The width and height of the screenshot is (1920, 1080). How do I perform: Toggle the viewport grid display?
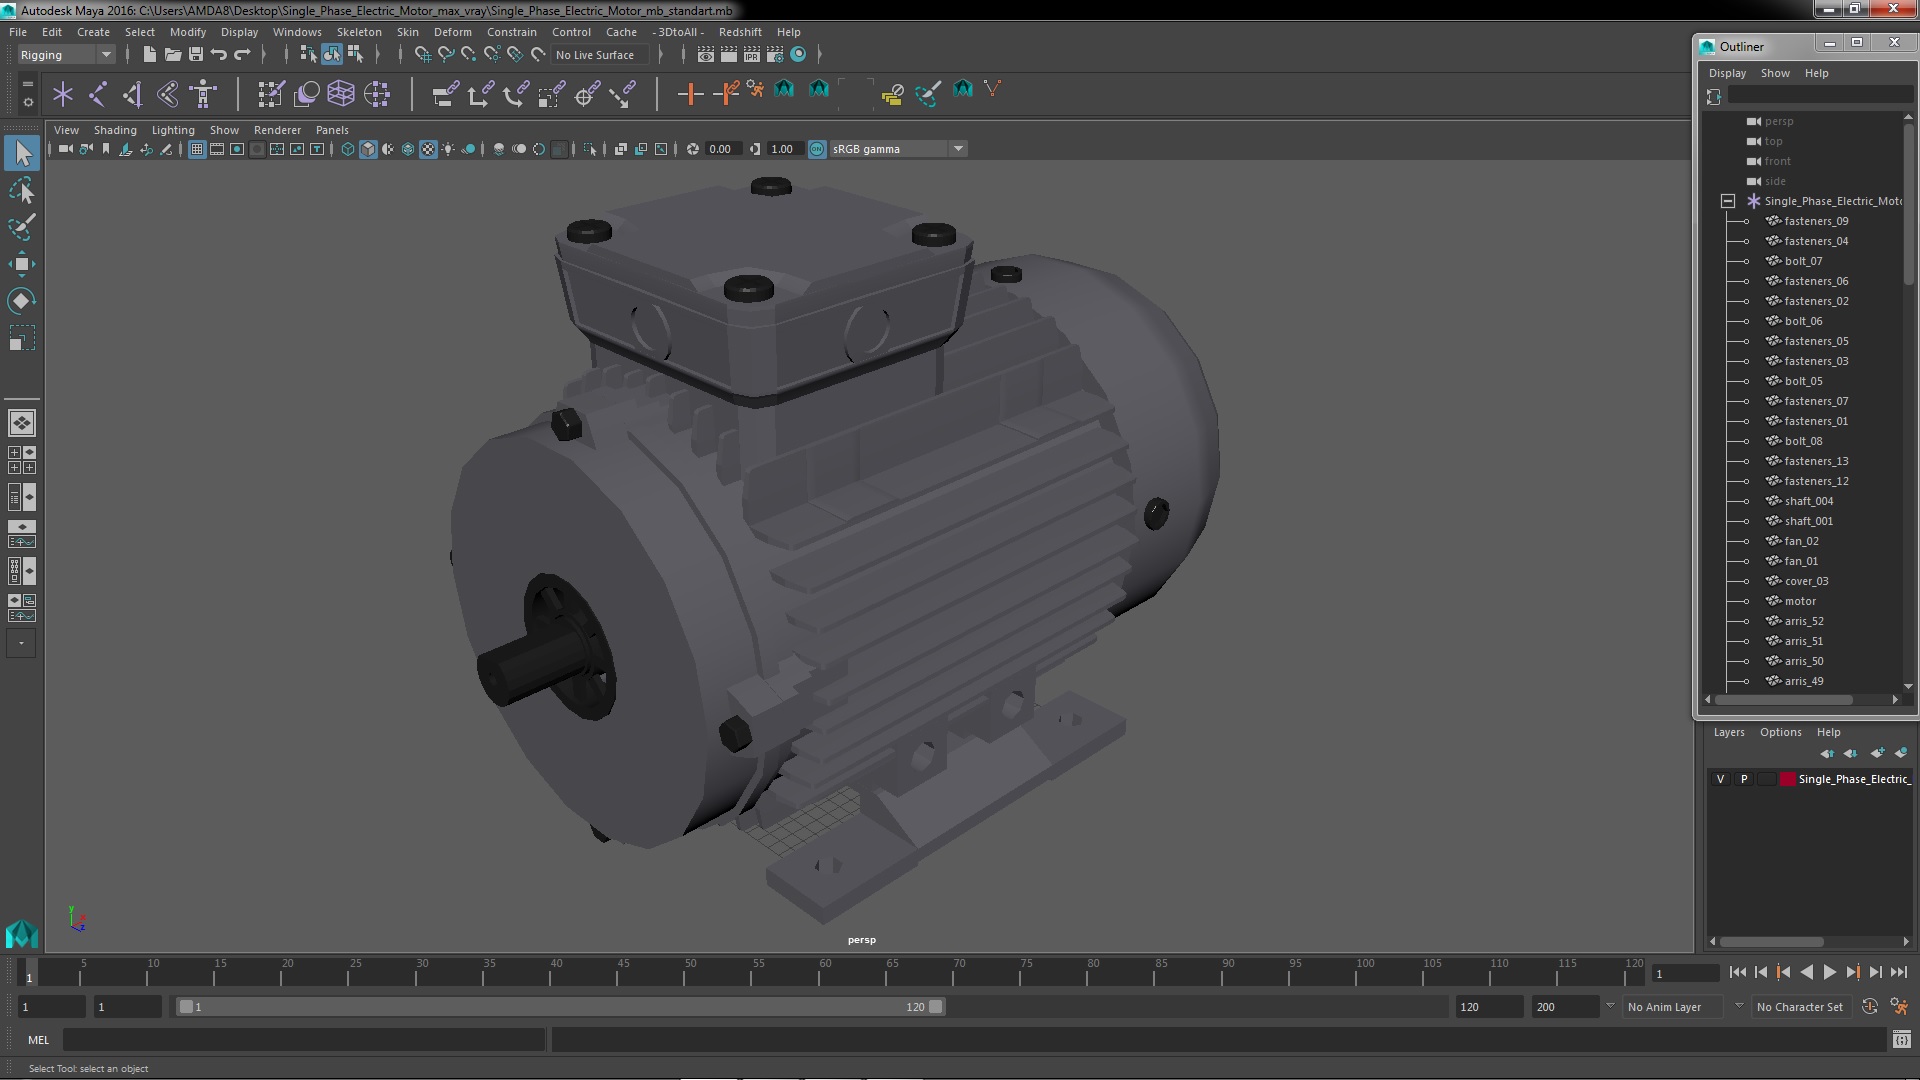tap(197, 149)
